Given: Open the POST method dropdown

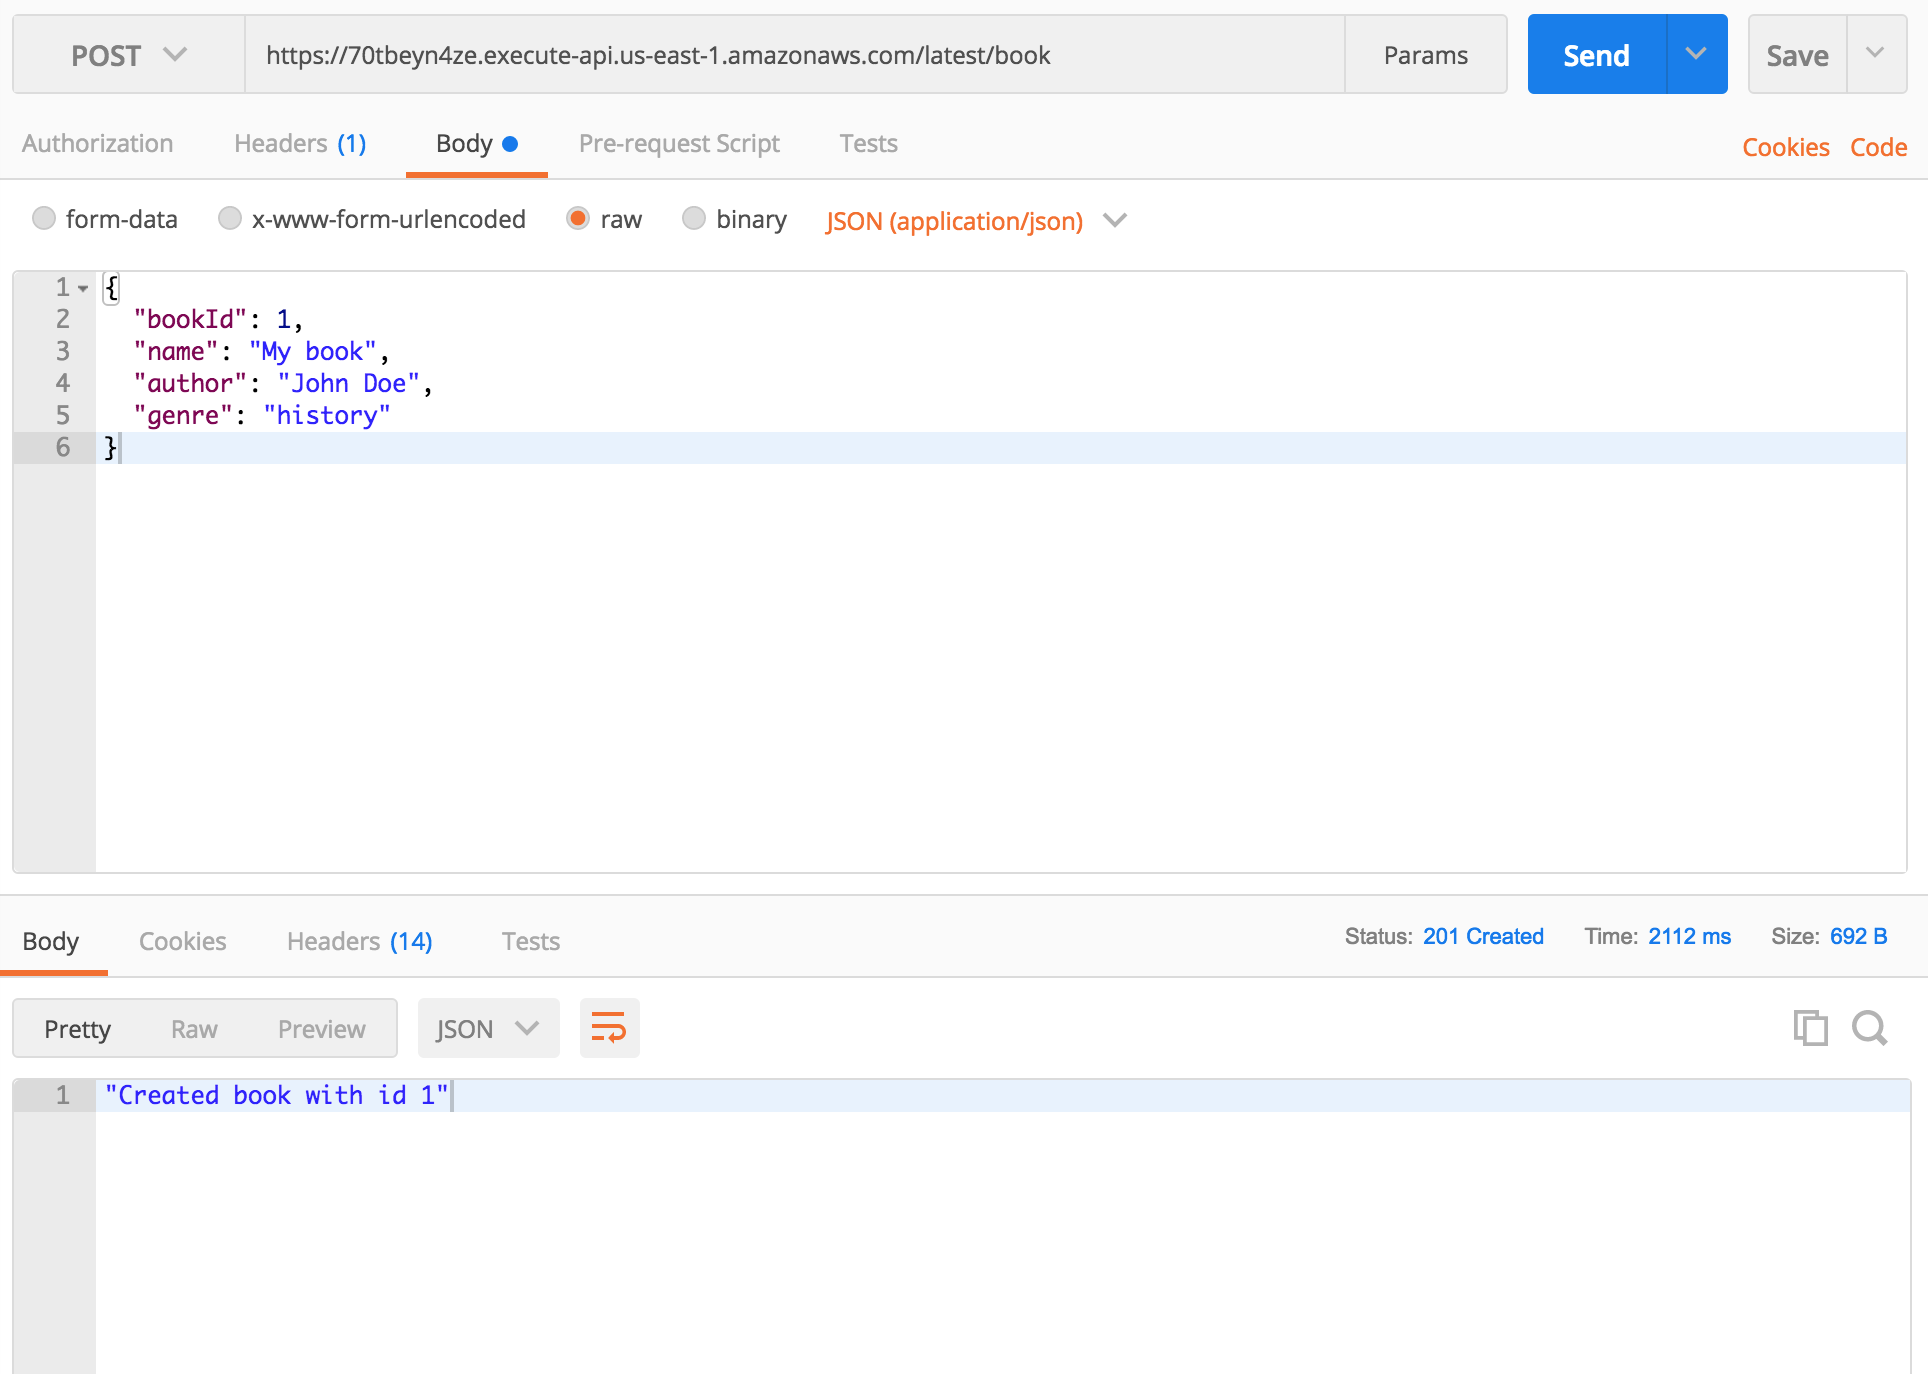Looking at the screenshot, I should point(129,55).
